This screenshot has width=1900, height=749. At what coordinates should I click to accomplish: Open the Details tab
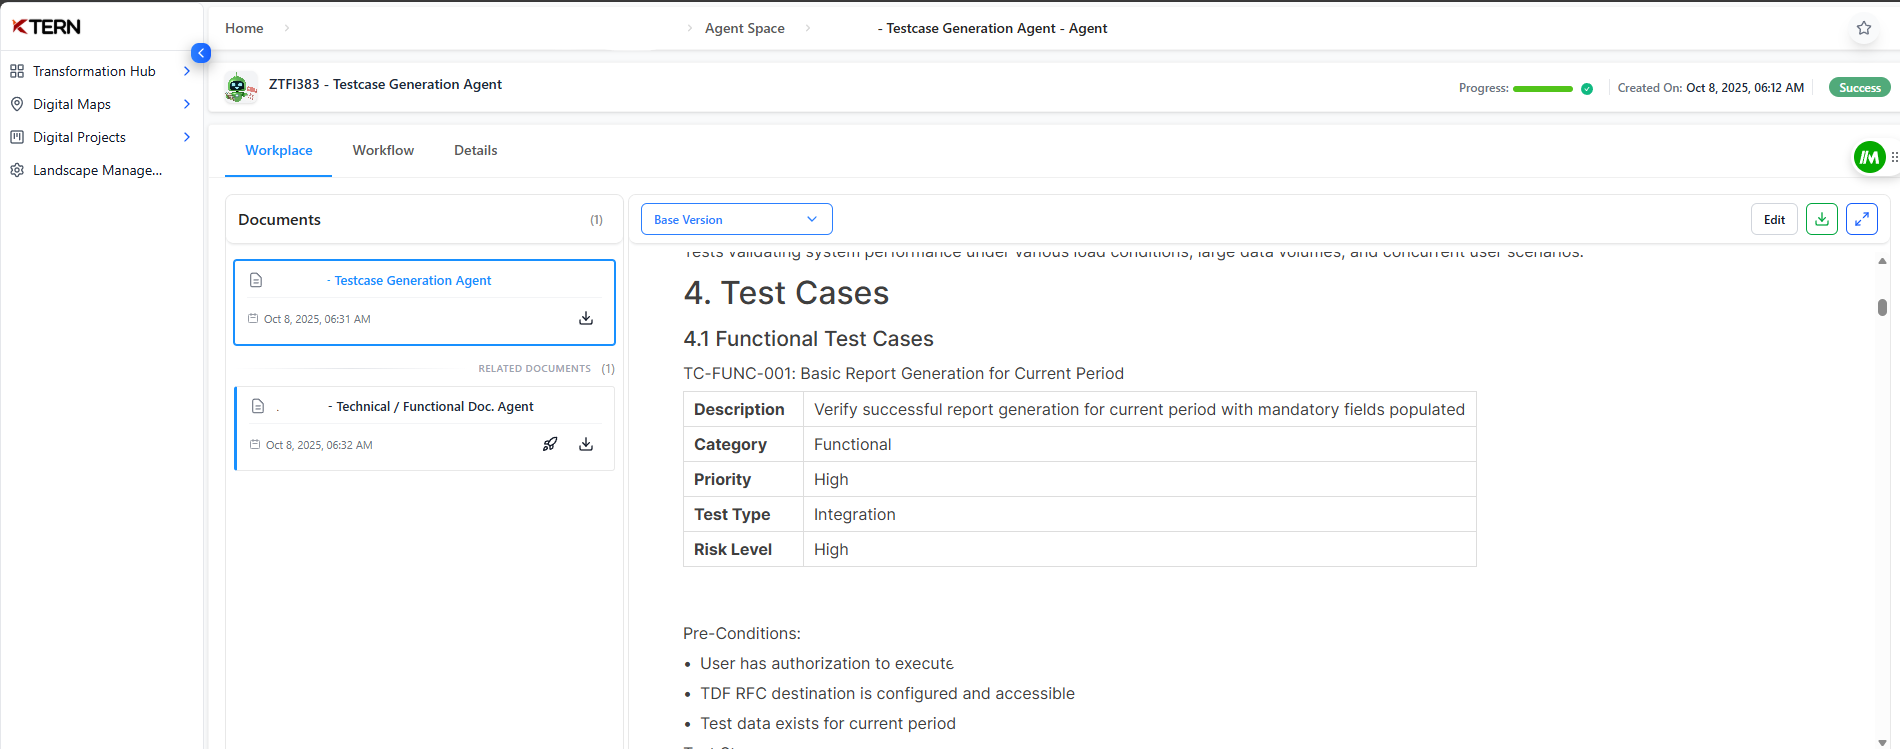(475, 150)
